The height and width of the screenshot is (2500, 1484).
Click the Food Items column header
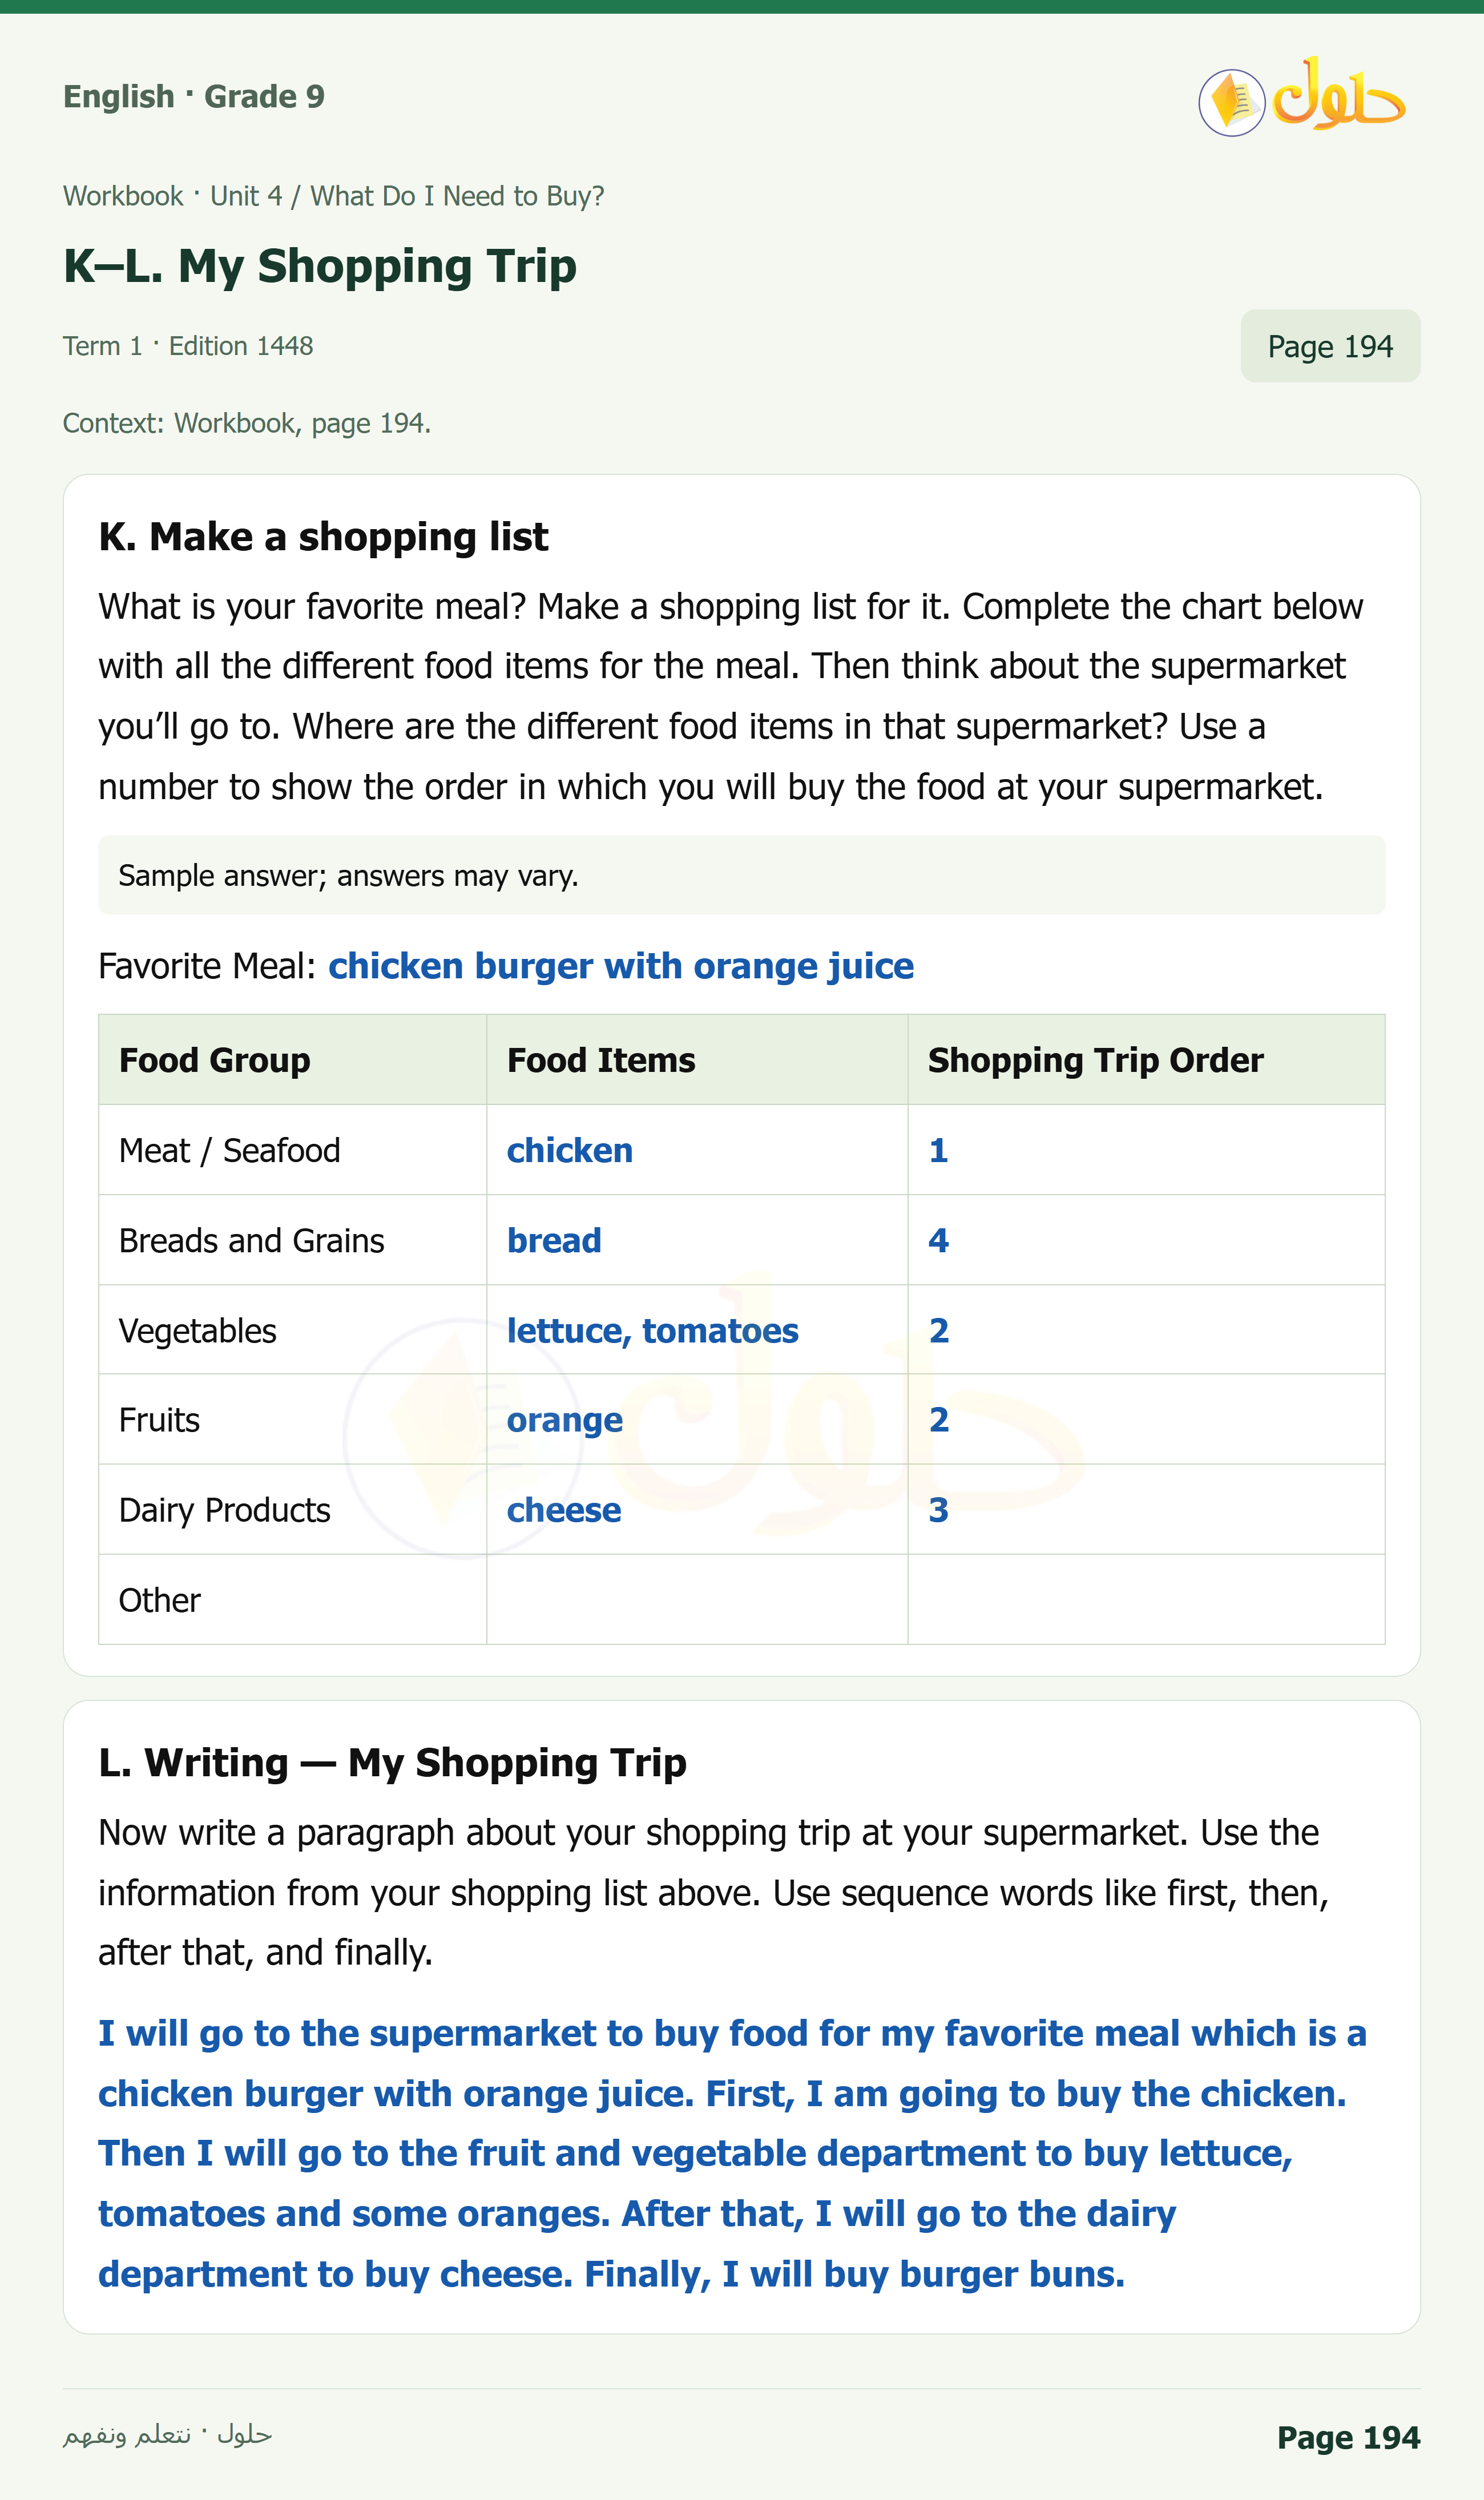pyautogui.click(x=697, y=1060)
